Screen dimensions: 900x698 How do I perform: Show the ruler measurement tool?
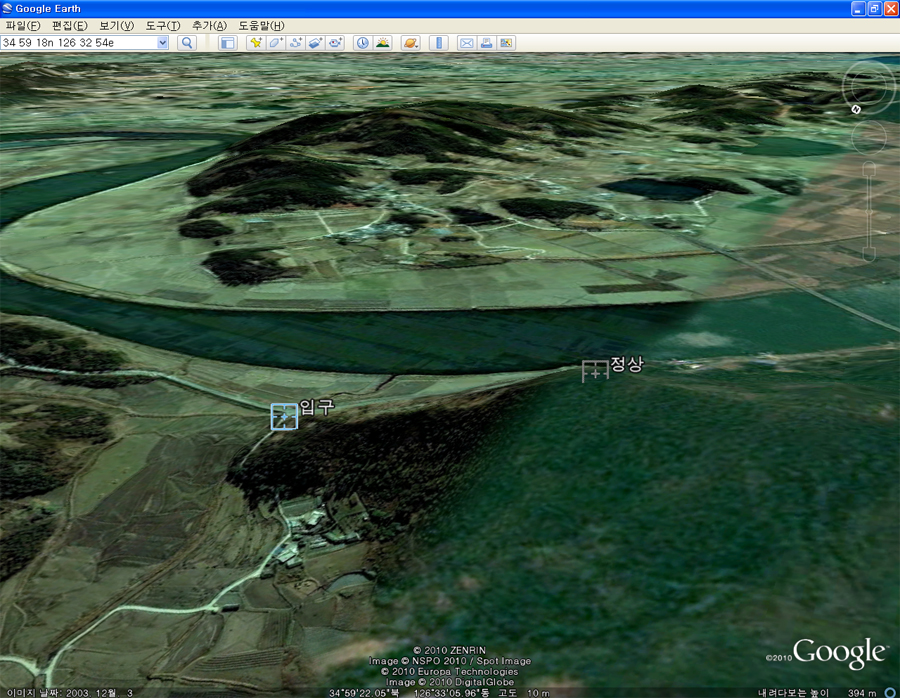point(438,43)
